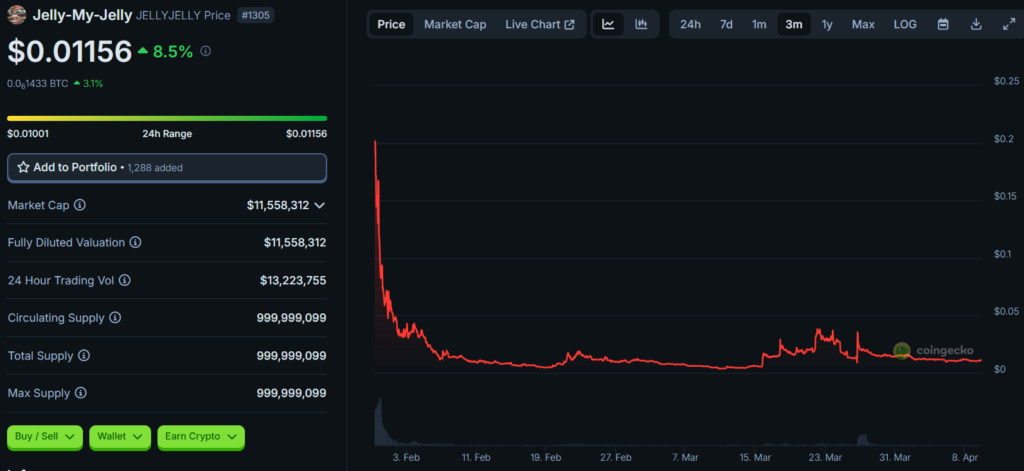Open the Live Chart link
The height and width of the screenshot is (471, 1024).
coord(539,24)
